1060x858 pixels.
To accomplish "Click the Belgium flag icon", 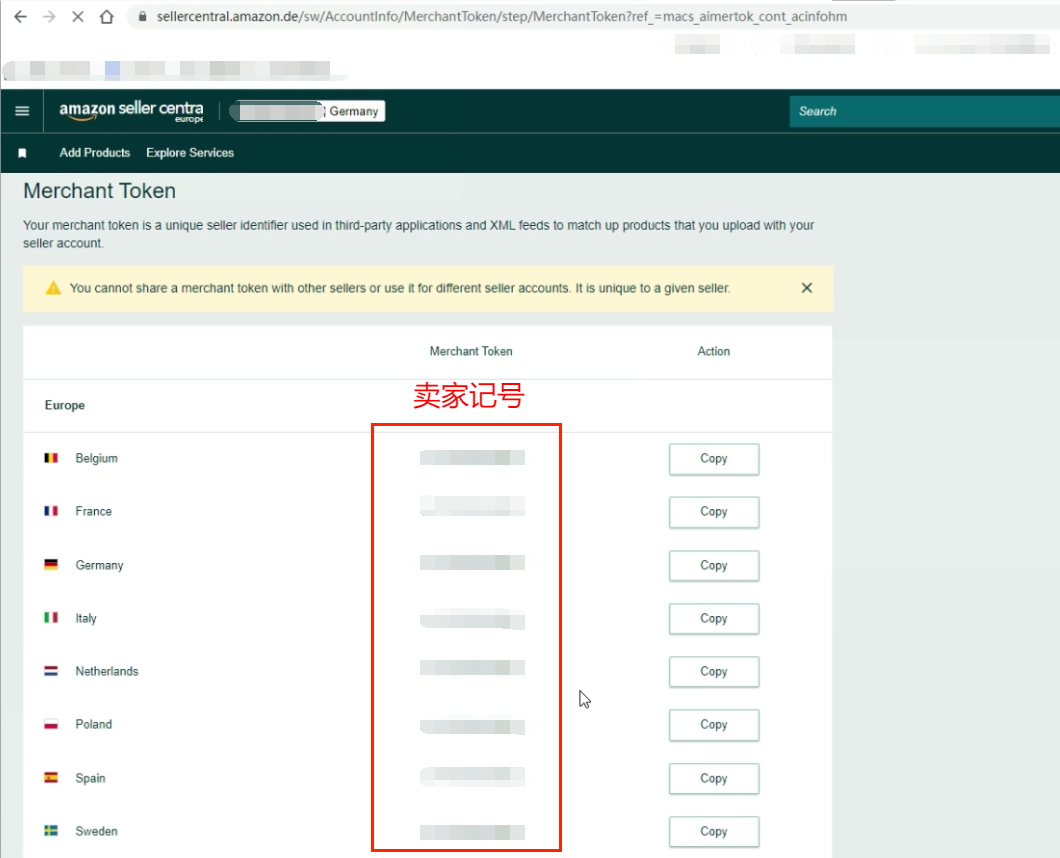I will [x=51, y=458].
